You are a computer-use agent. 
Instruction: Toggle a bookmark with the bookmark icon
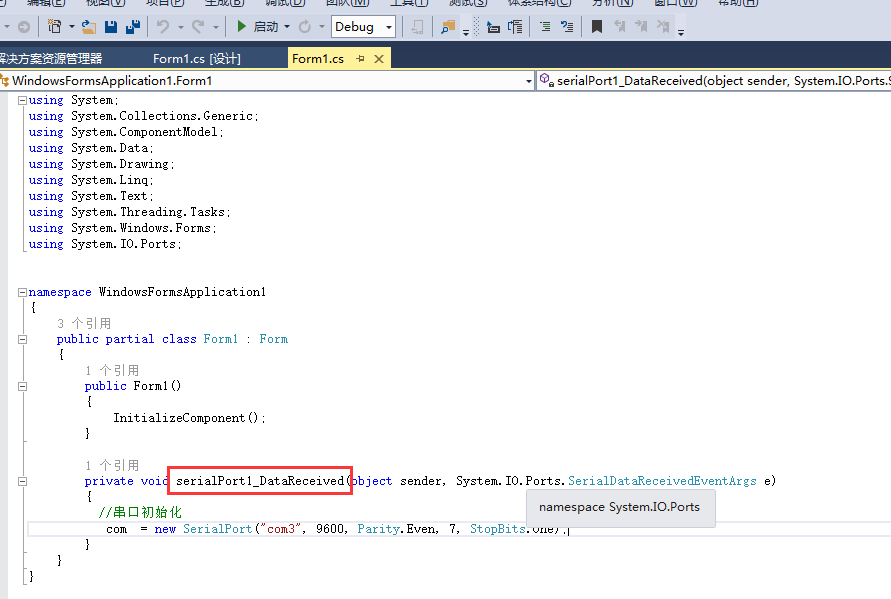point(597,26)
